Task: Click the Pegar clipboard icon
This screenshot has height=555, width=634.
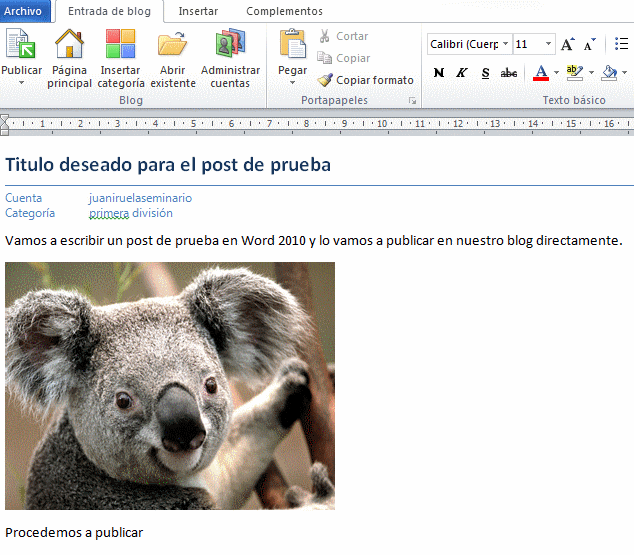Action: (x=292, y=46)
